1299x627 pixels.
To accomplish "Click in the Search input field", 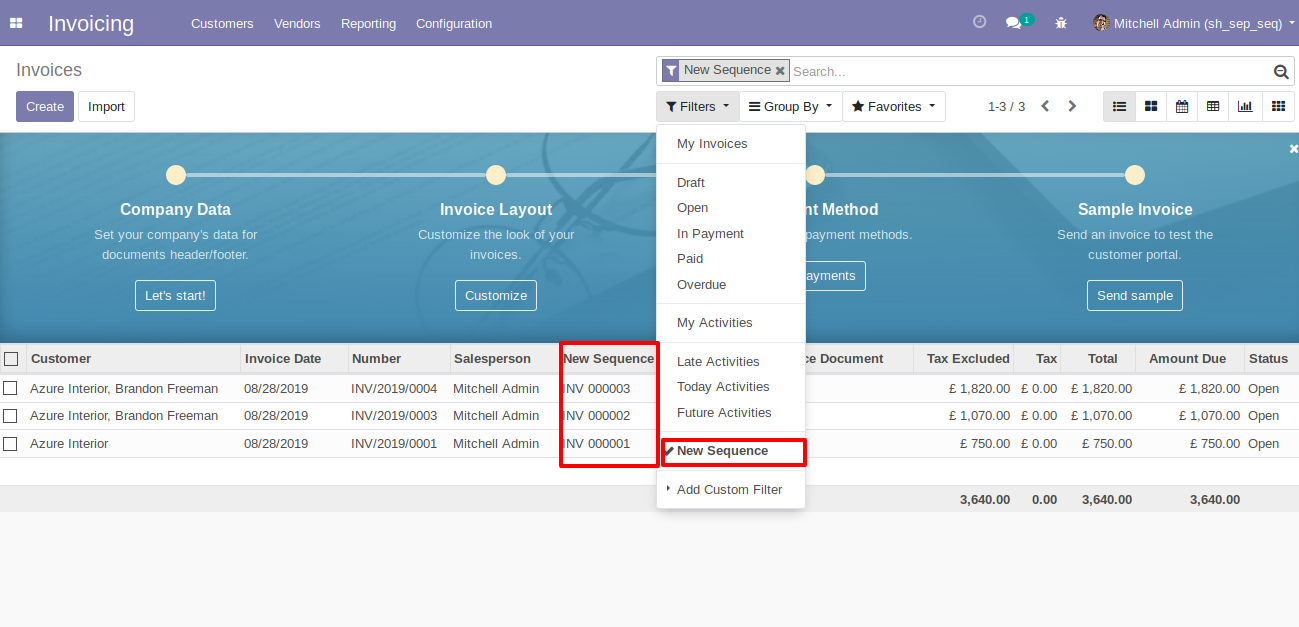I will click(x=1030, y=71).
